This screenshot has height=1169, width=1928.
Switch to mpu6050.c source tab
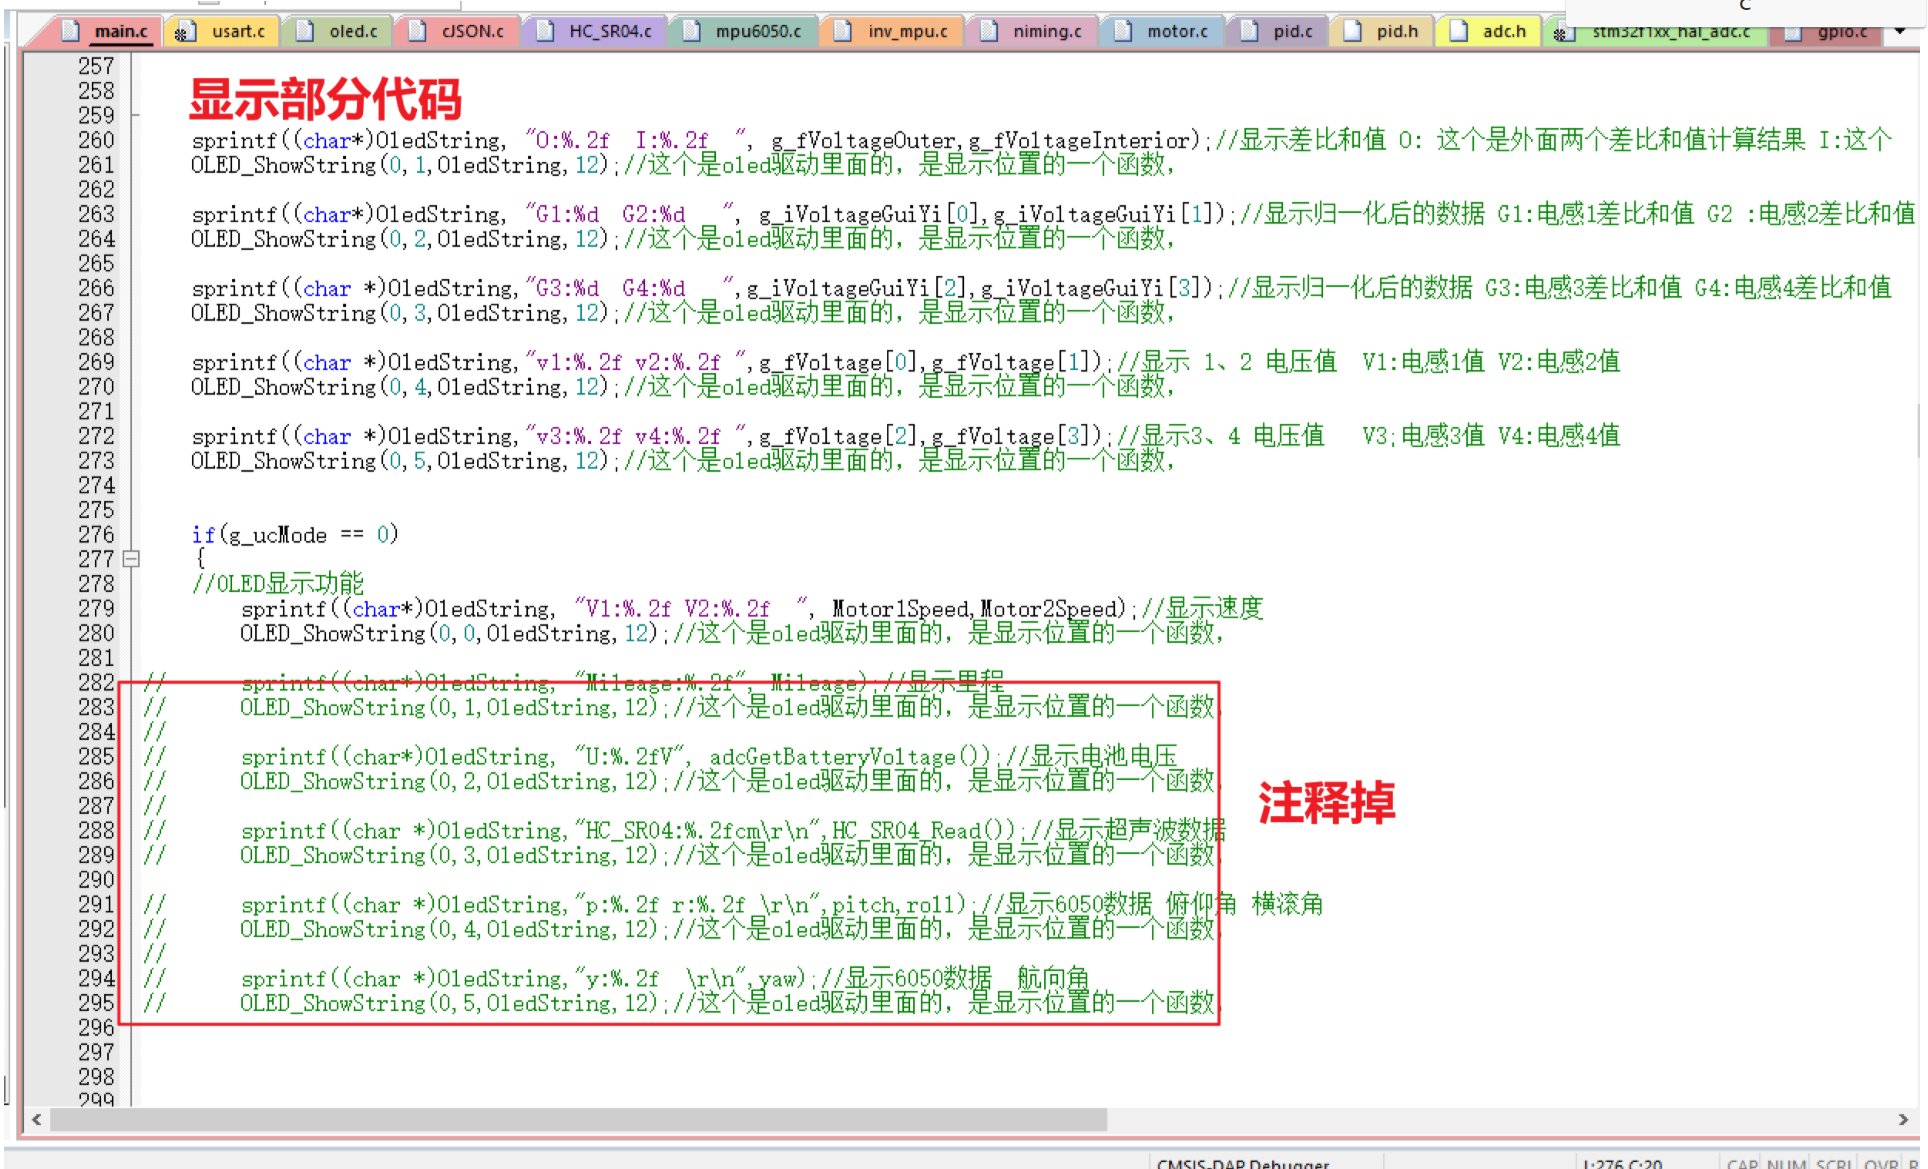pyautogui.click(x=757, y=31)
